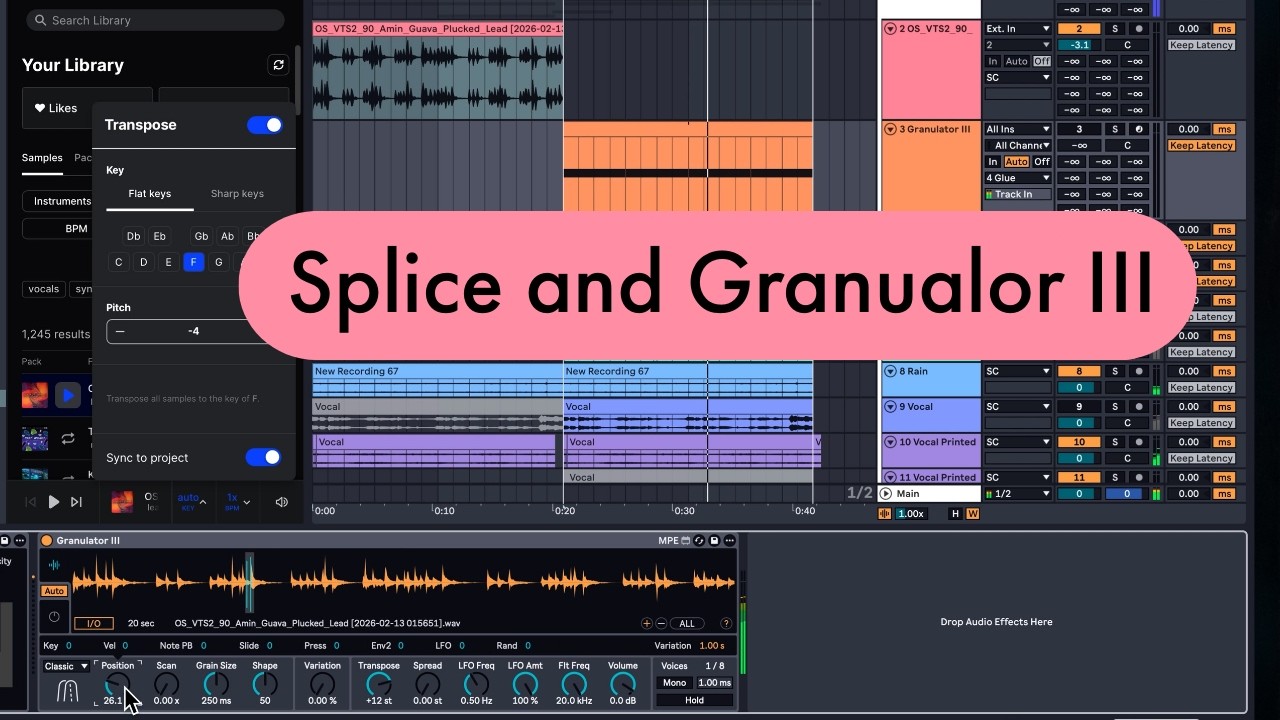Set Granulator track monitor to In

(993, 162)
